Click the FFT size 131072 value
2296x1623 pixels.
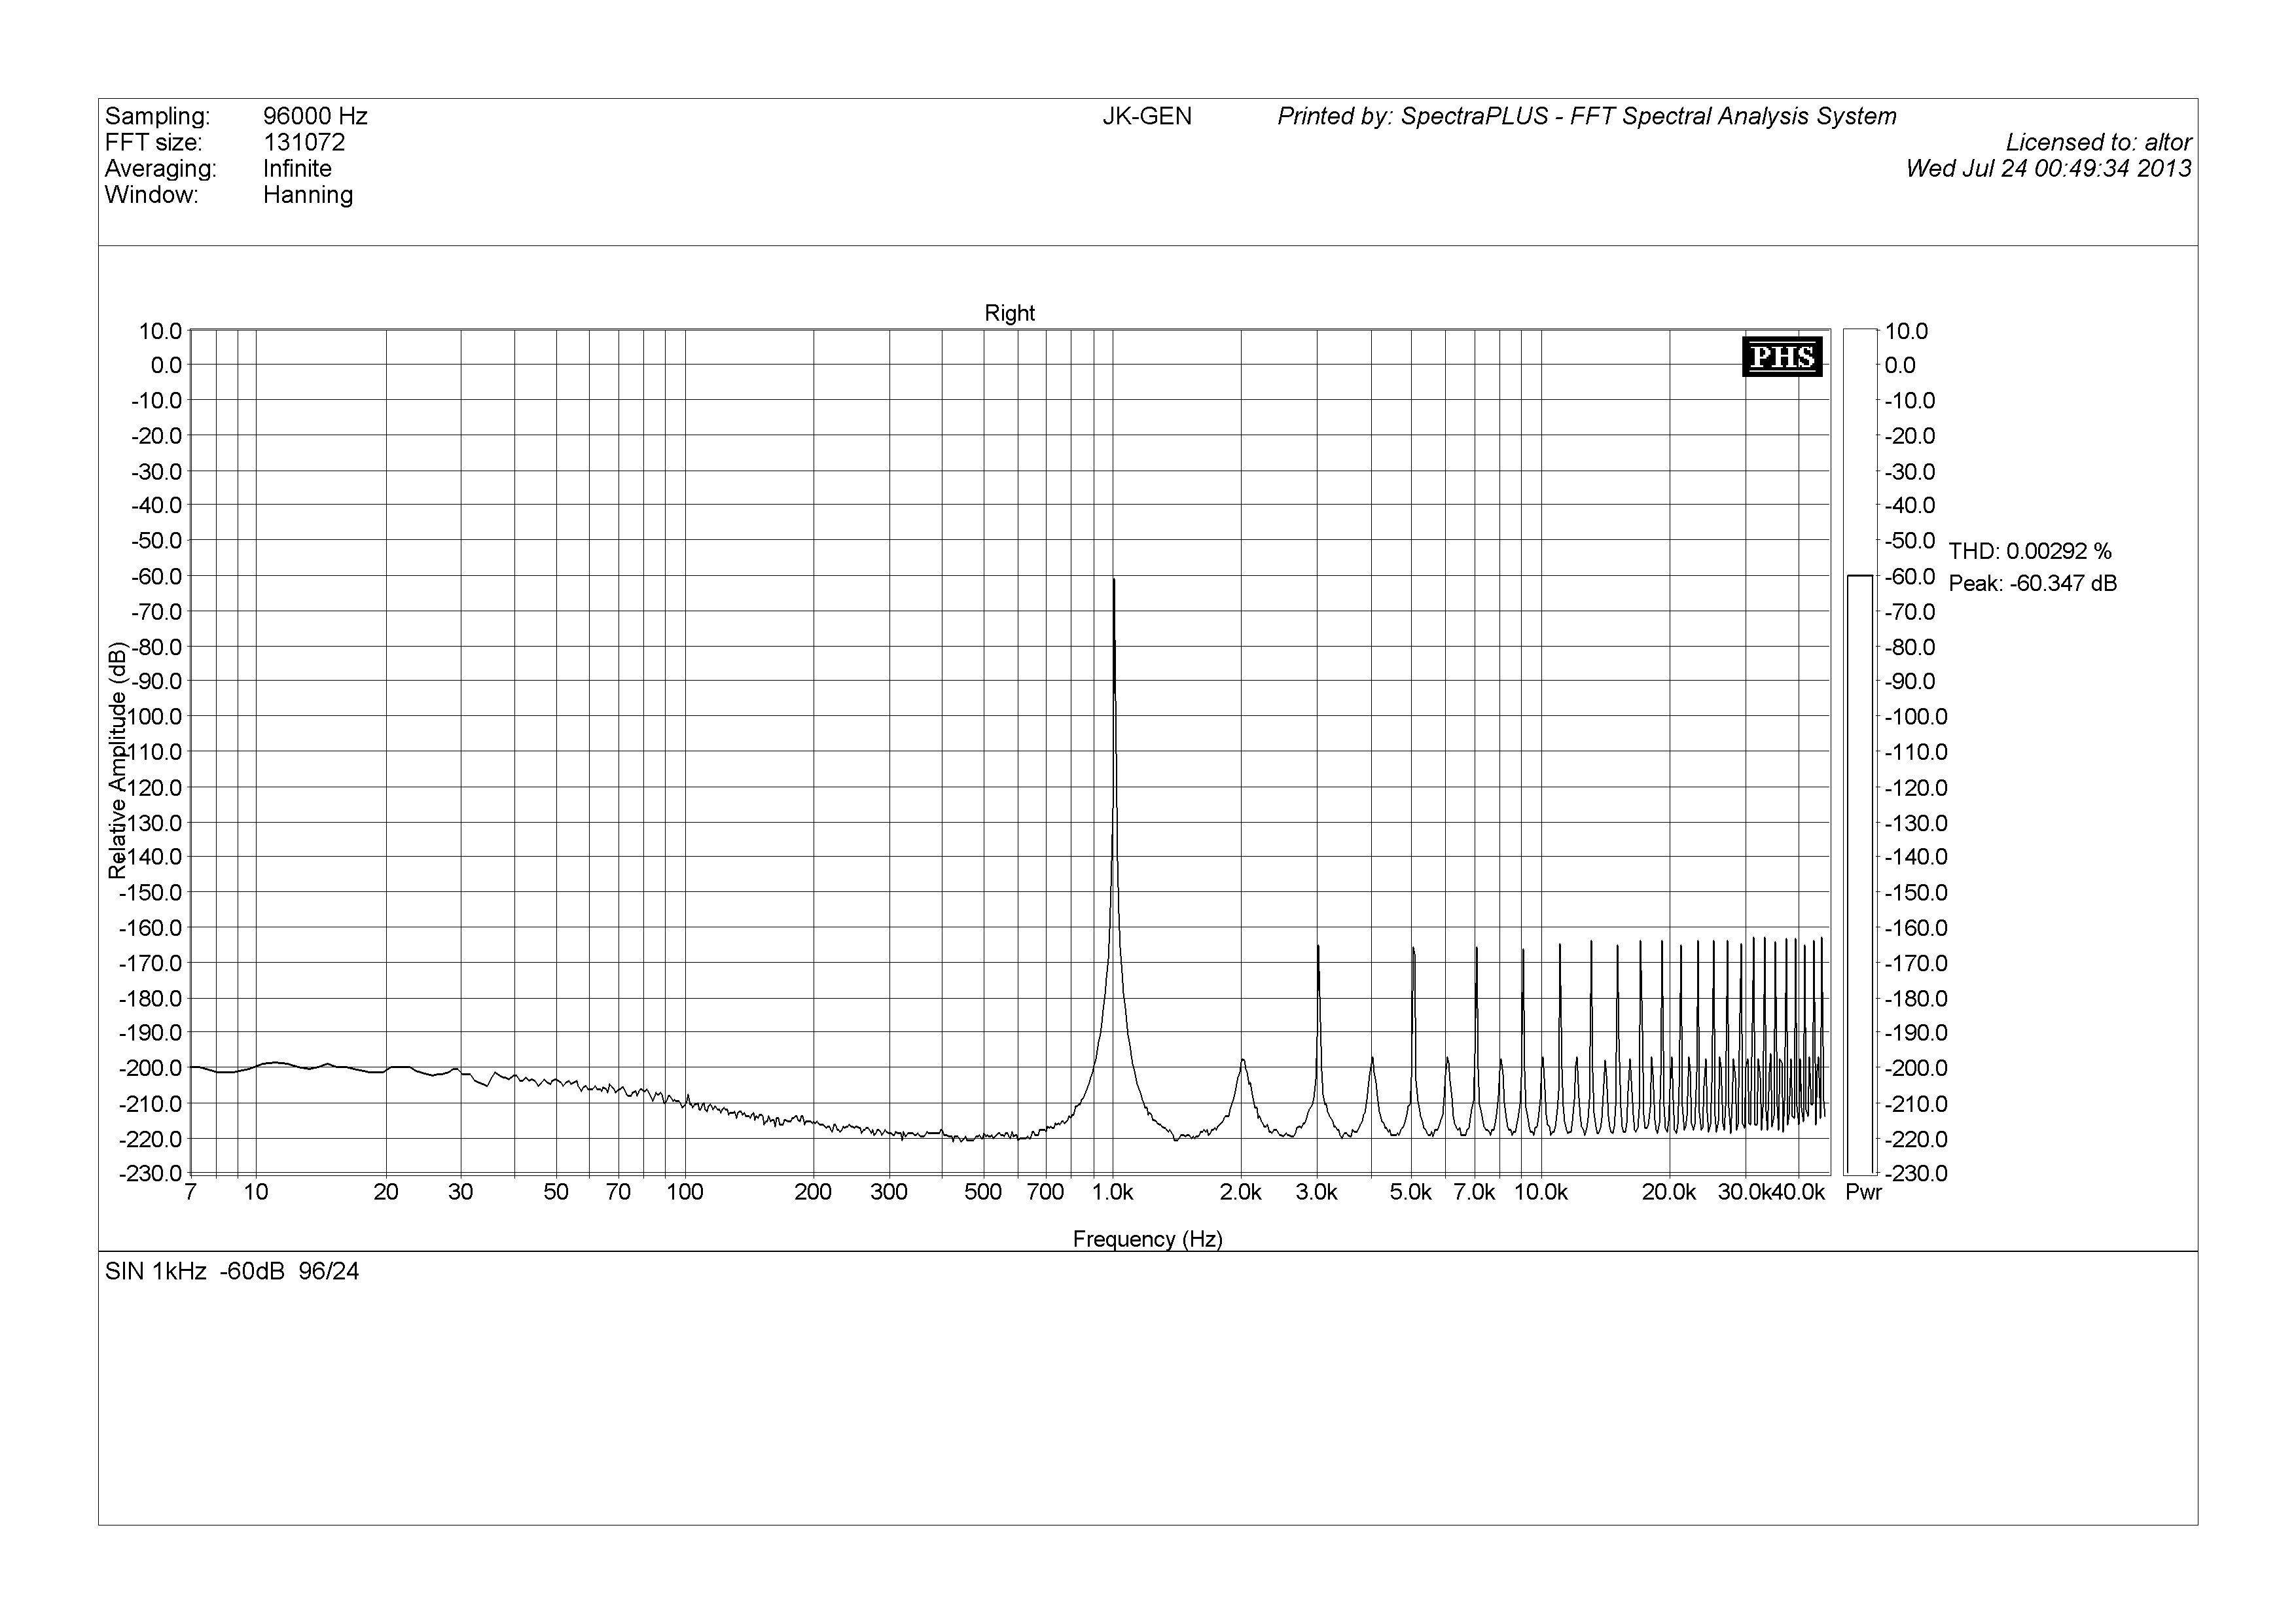(304, 142)
